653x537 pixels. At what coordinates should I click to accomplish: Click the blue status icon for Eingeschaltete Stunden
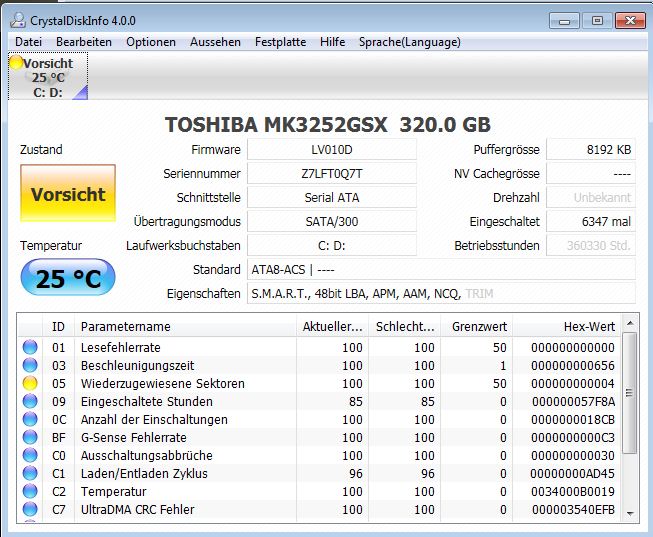(x=30, y=401)
